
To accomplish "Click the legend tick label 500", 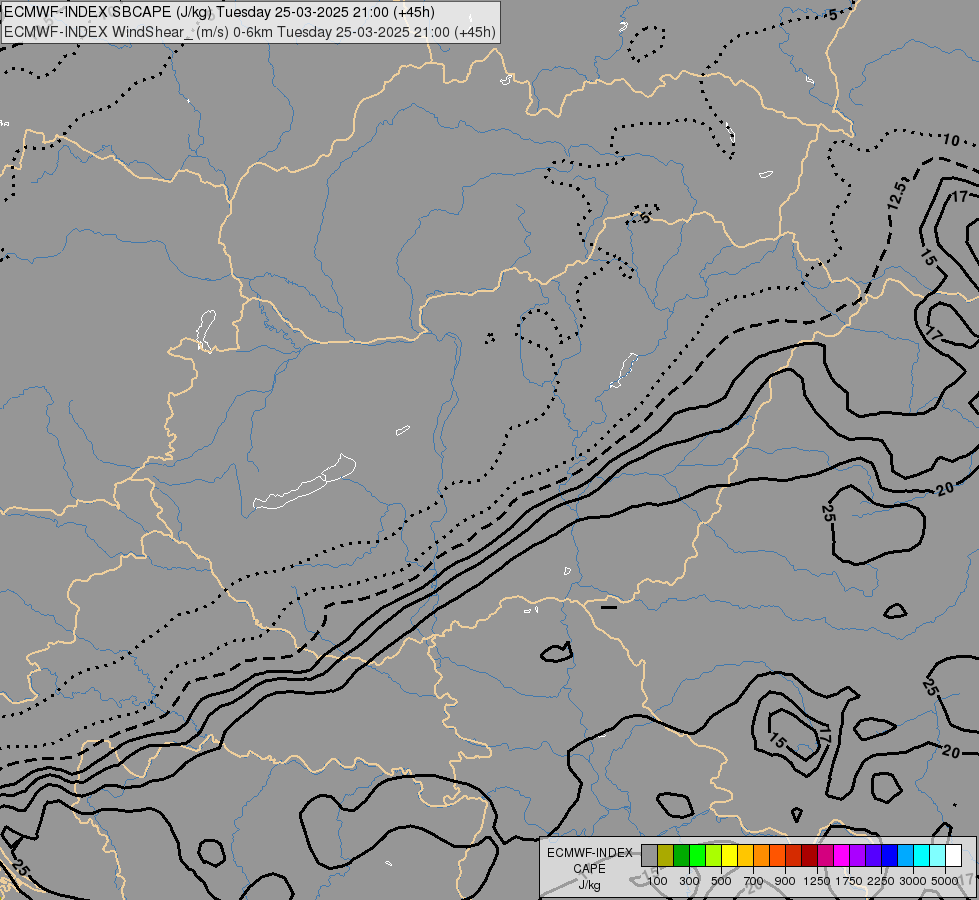I will coord(721,881).
